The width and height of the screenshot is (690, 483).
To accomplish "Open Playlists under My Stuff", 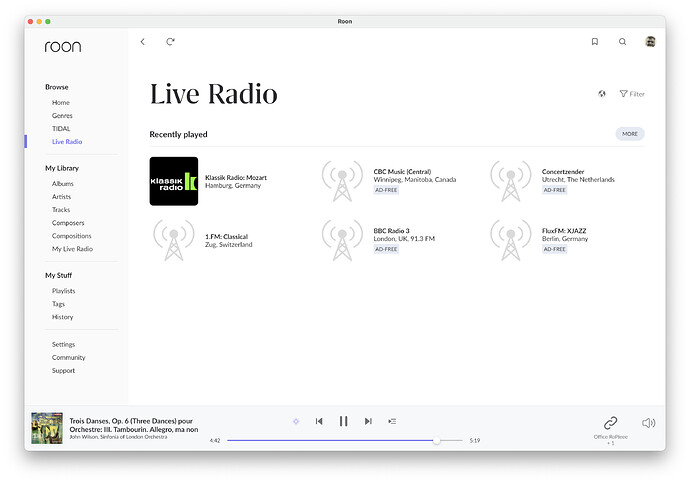I will [x=63, y=291].
